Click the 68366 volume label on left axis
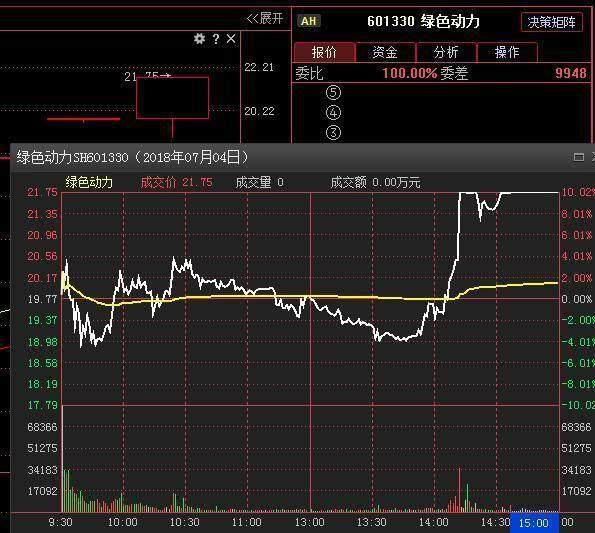Image resolution: width=595 pixels, height=533 pixels. 42,427
